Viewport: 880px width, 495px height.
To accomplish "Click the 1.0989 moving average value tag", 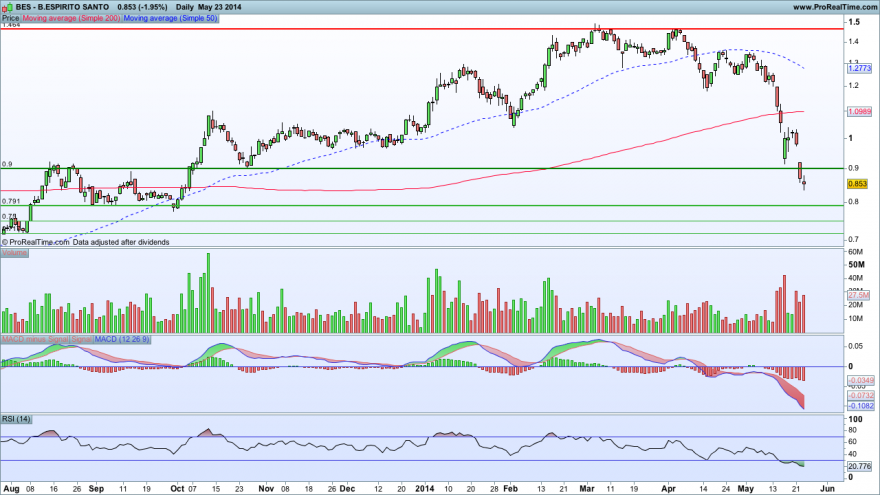I will [859, 112].
